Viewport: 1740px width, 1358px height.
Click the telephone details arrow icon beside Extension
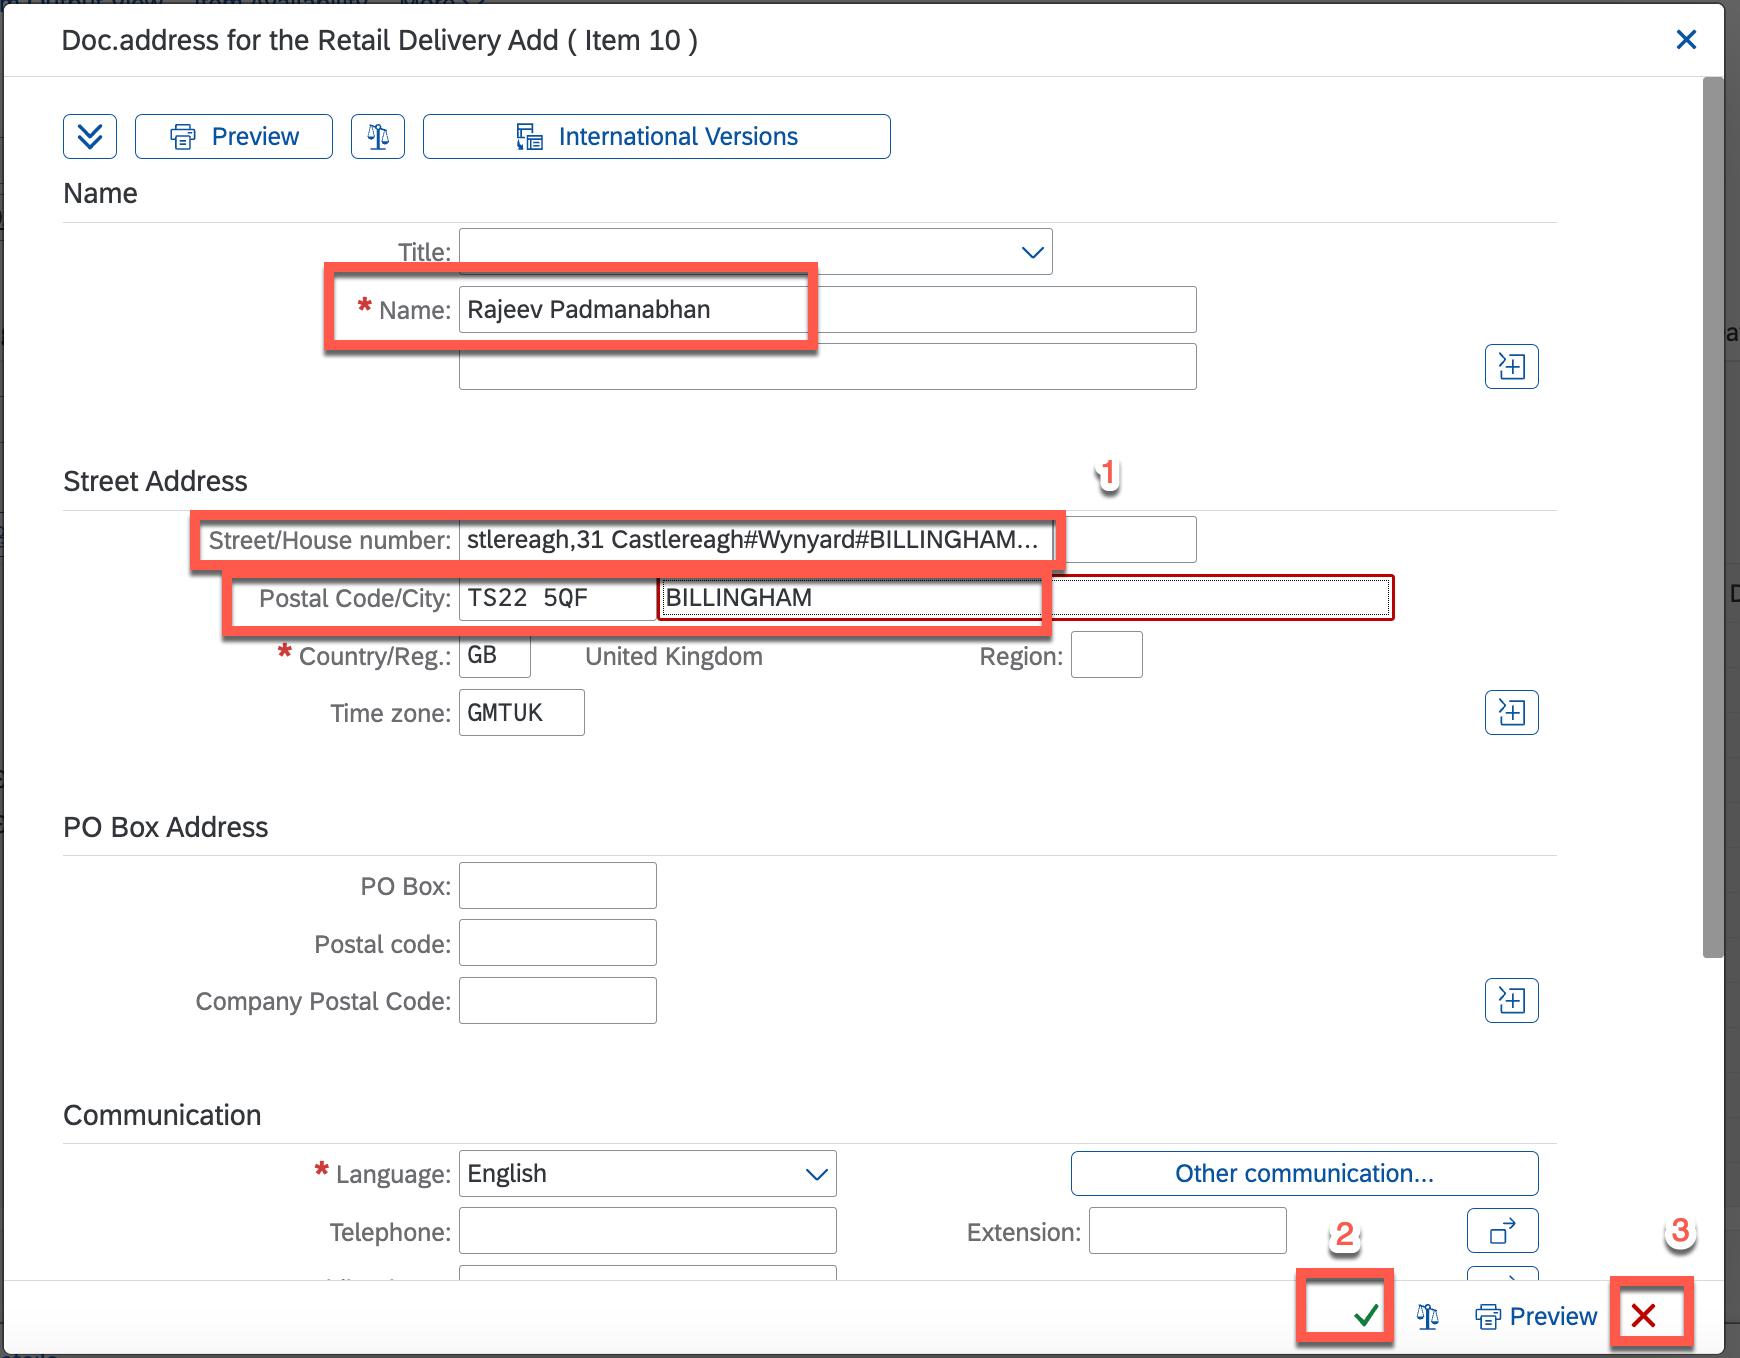1502,1231
